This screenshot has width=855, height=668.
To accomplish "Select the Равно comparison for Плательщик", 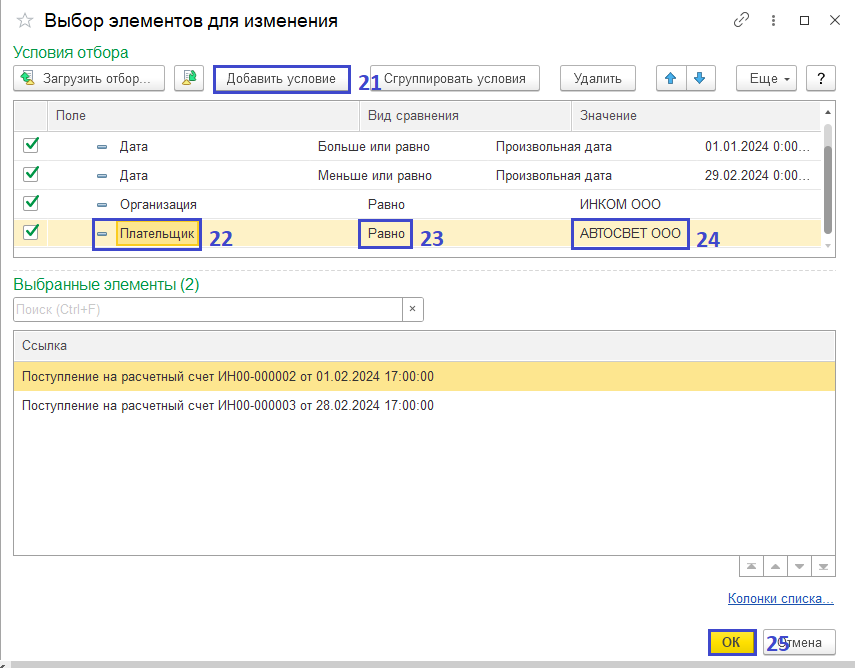I will (x=386, y=234).
